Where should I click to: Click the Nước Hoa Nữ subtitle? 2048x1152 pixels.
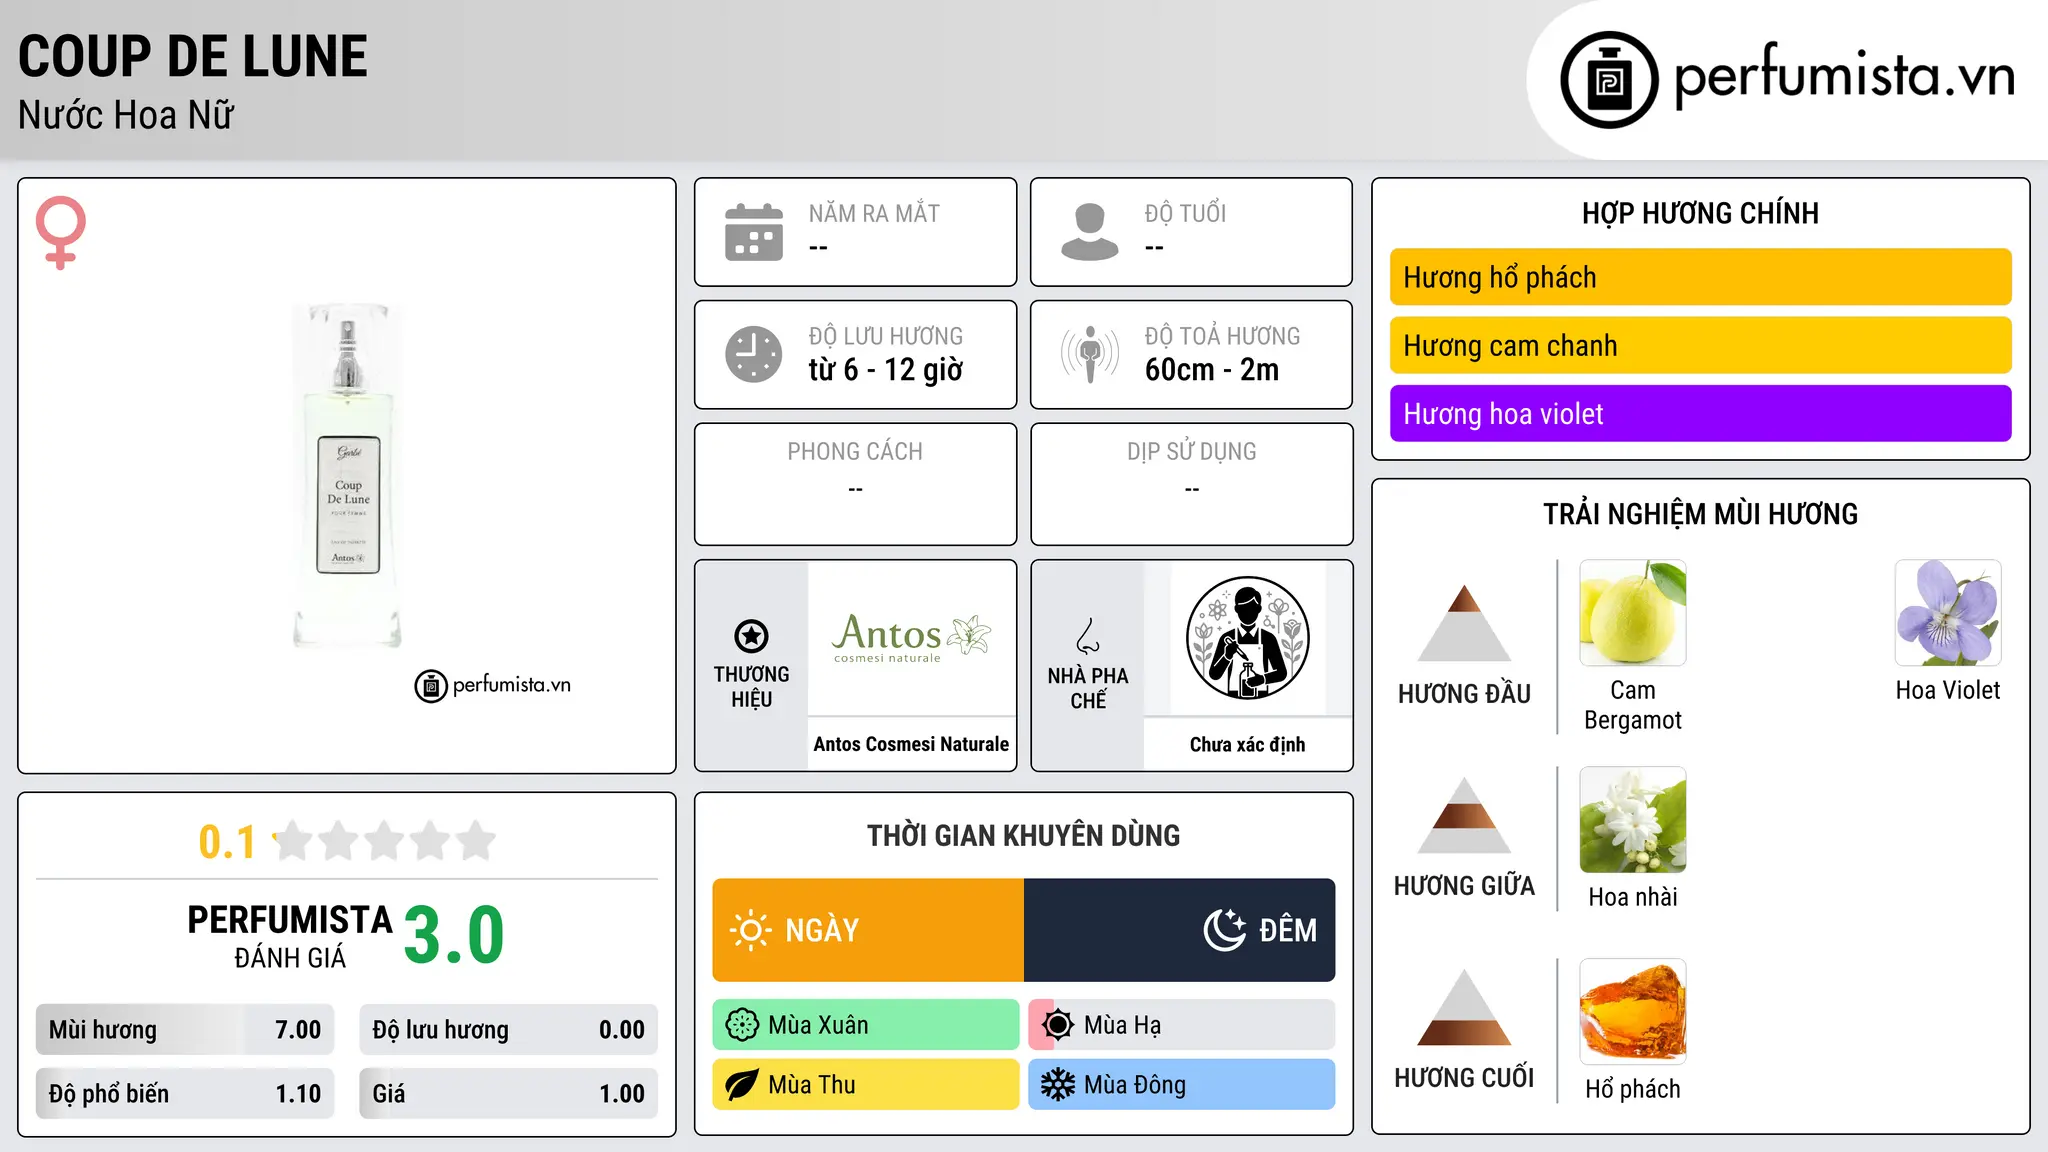click(x=126, y=115)
